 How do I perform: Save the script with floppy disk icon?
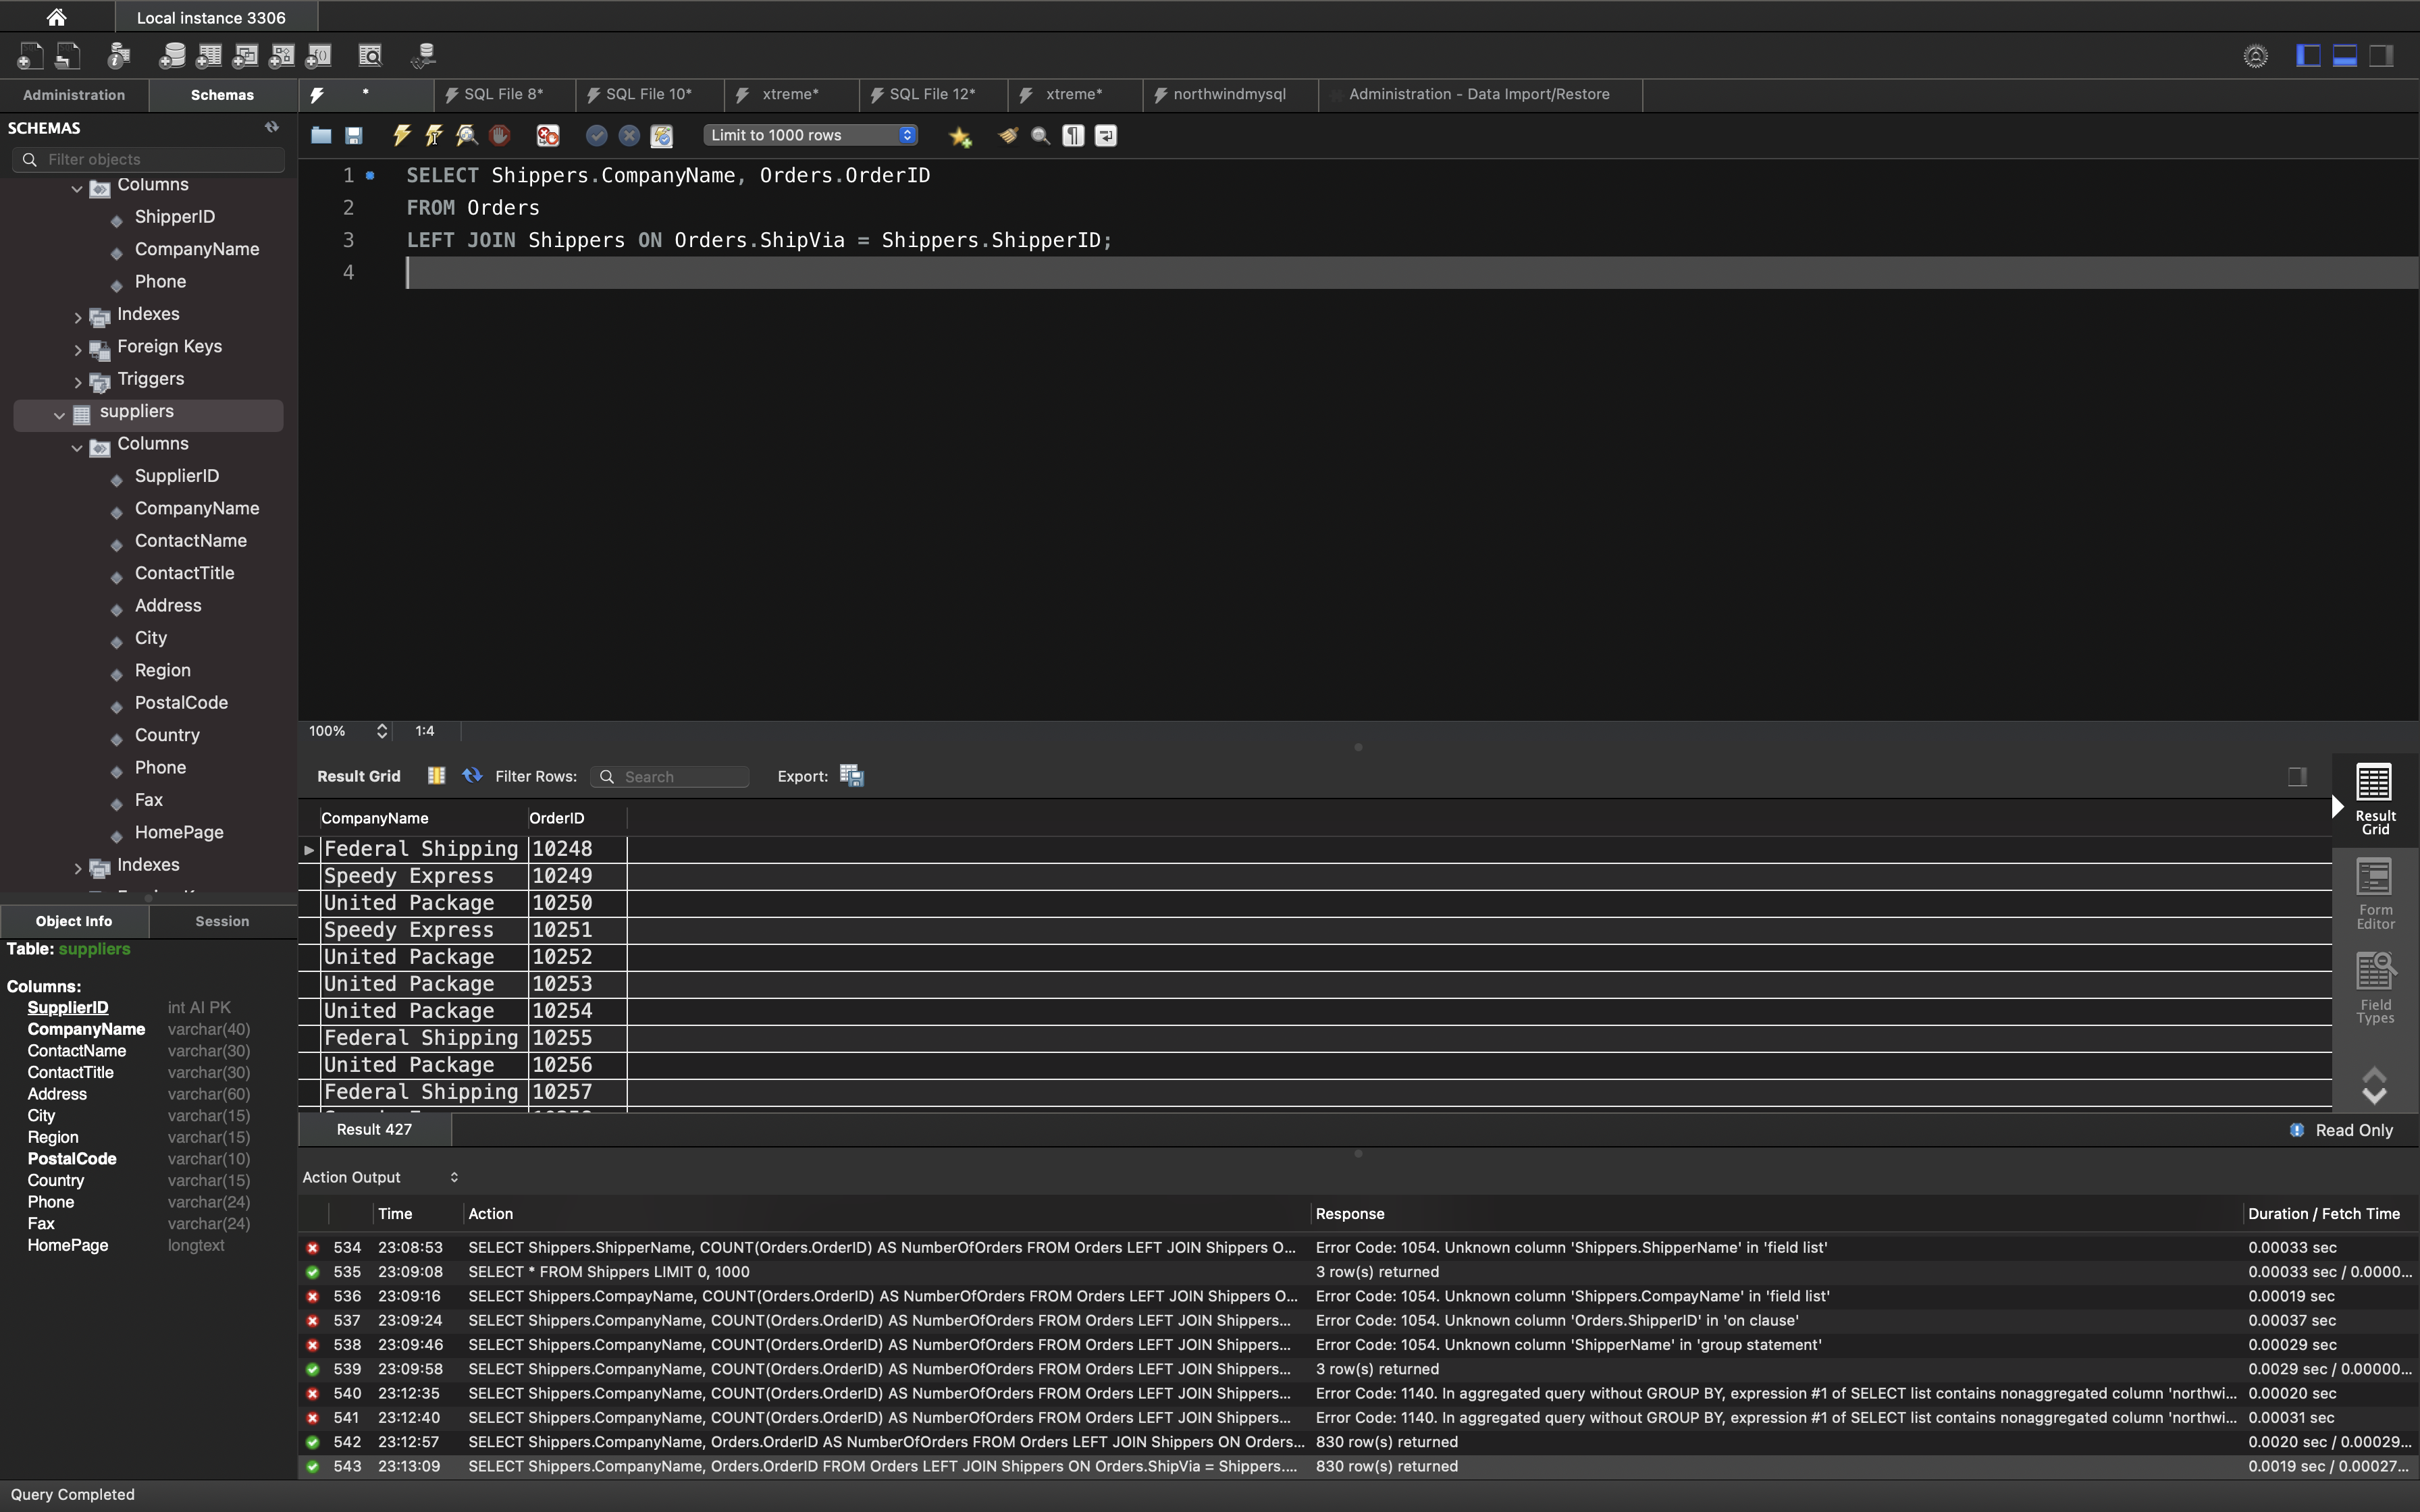(354, 135)
